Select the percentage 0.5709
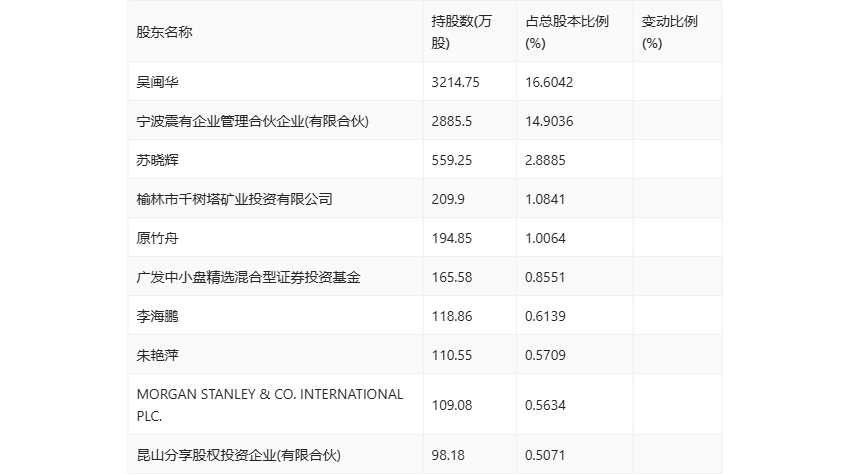 pyautogui.click(x=545, y=355)
